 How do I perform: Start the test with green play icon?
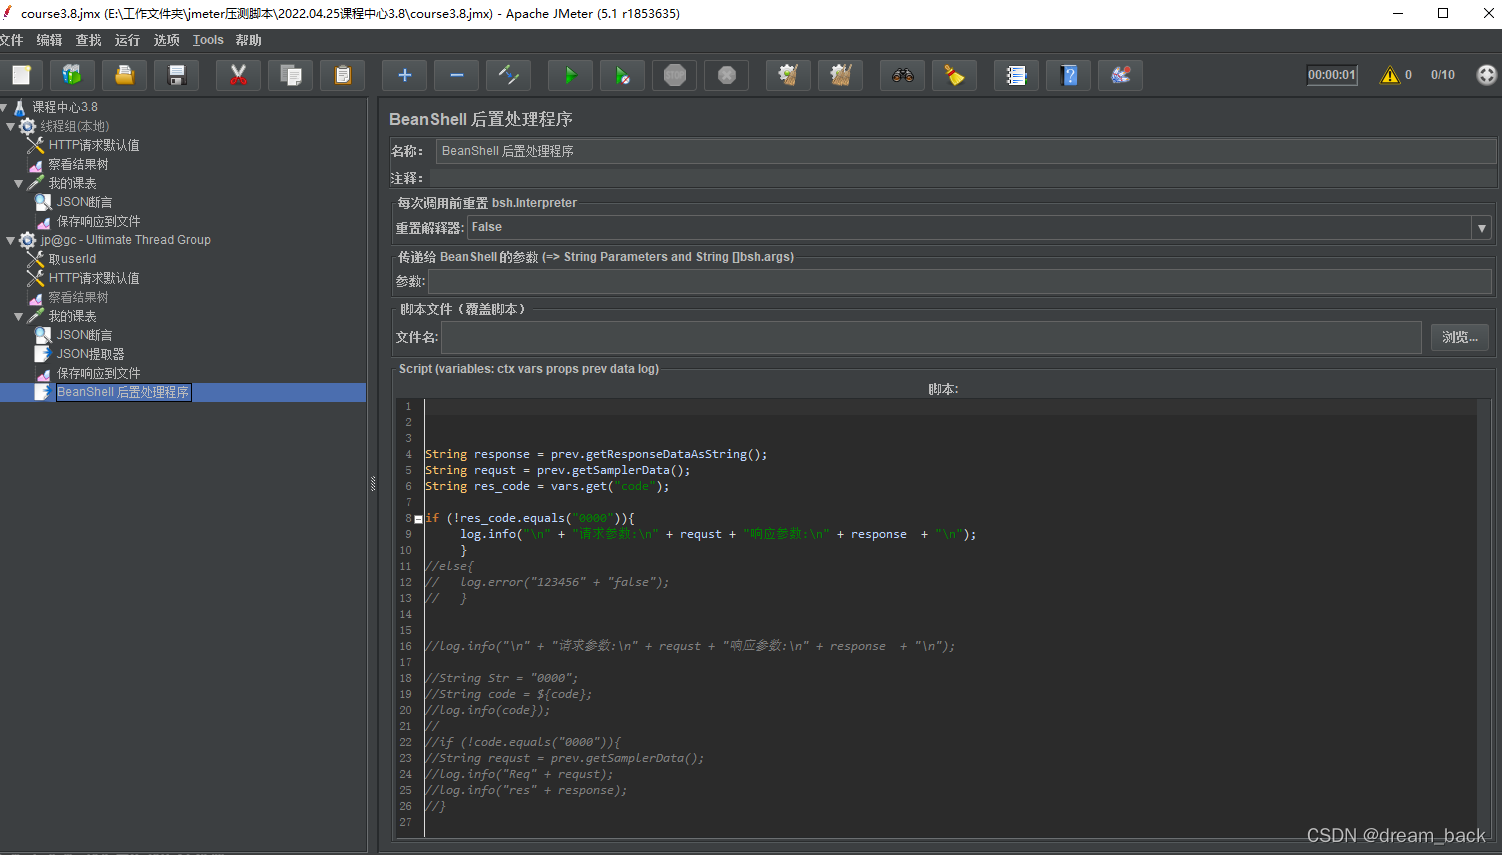(x=570, y=75)
